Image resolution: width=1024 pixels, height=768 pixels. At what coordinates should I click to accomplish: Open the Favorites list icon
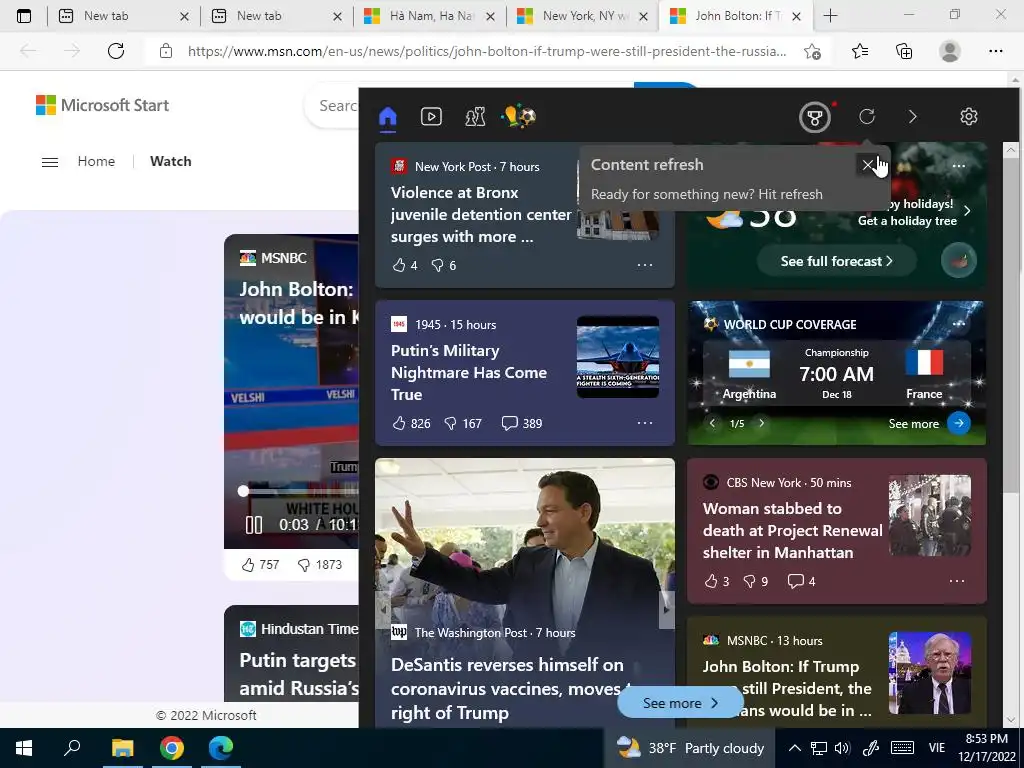[860, 51]
